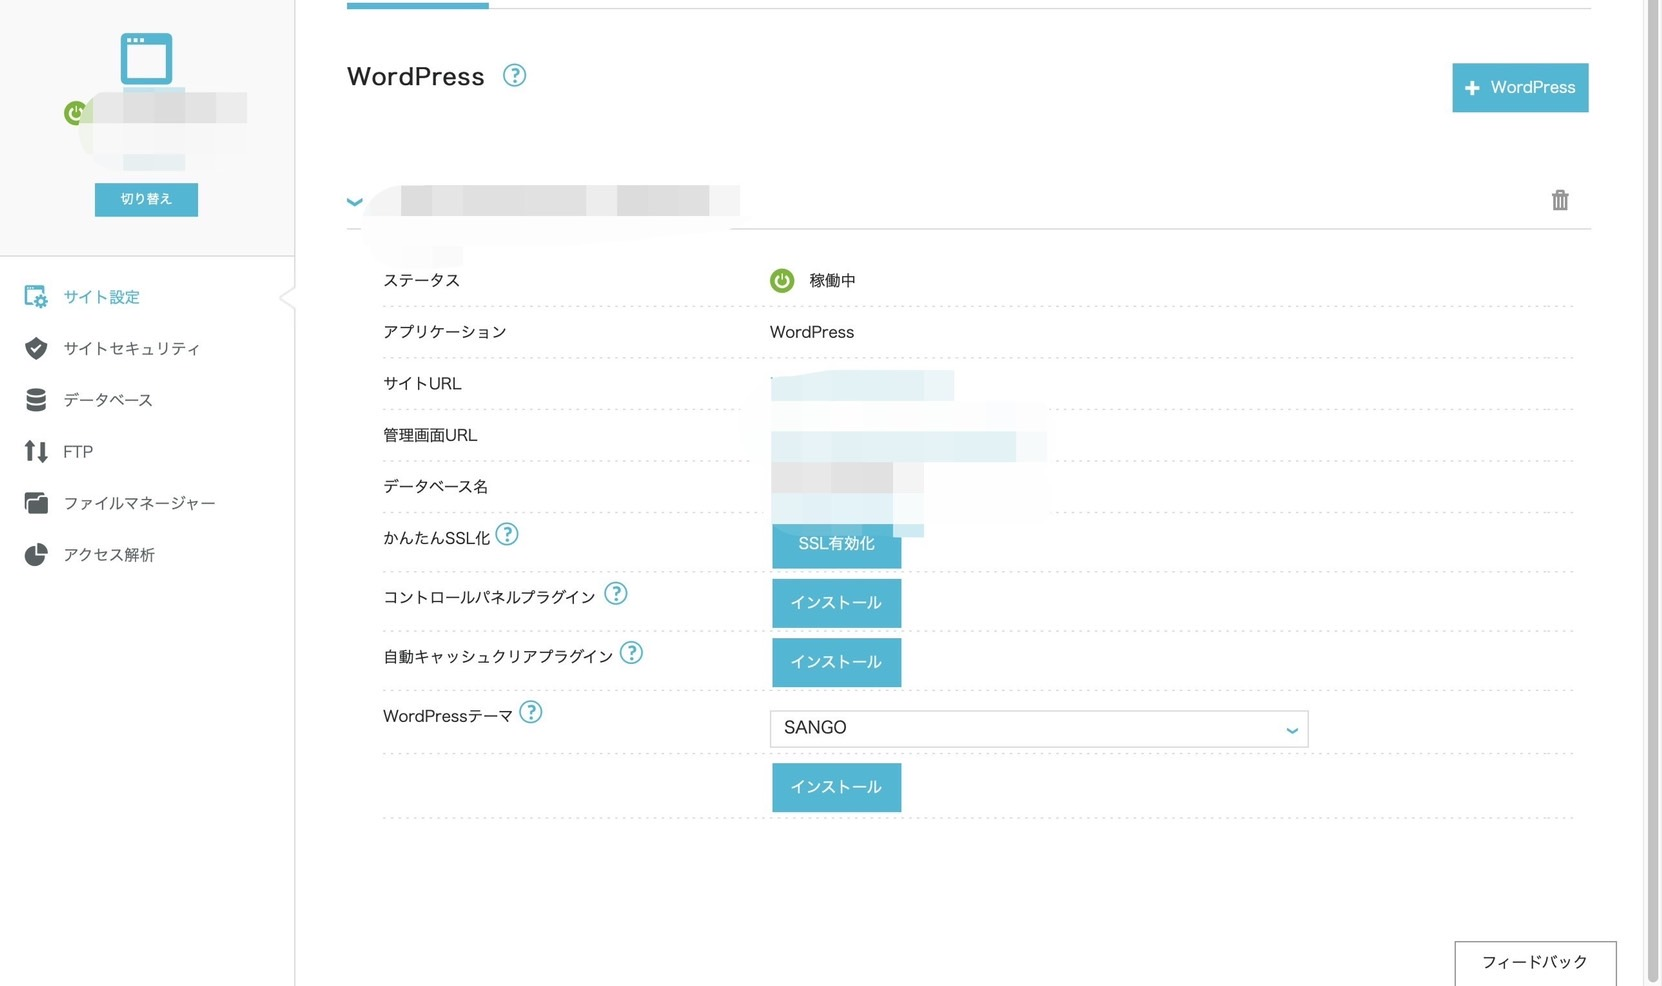The image size is (1662, 986).
Task: Click the green 稼働中 status power icon
Action: [x=782, y=281]
